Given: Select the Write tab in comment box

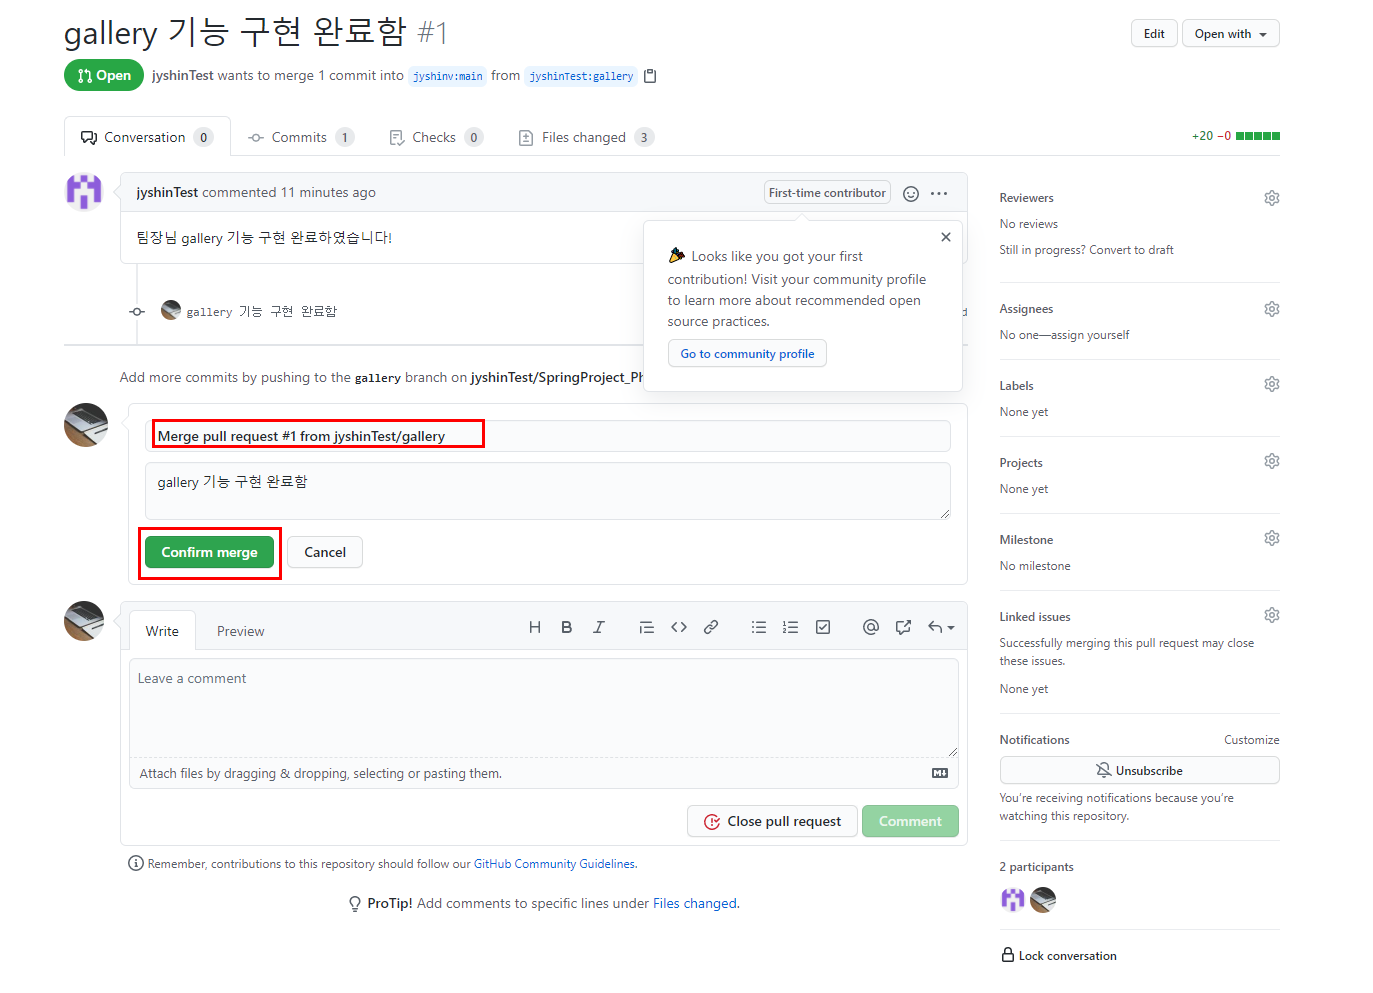Looking at the screenshot, I should (x=162, y=631).
